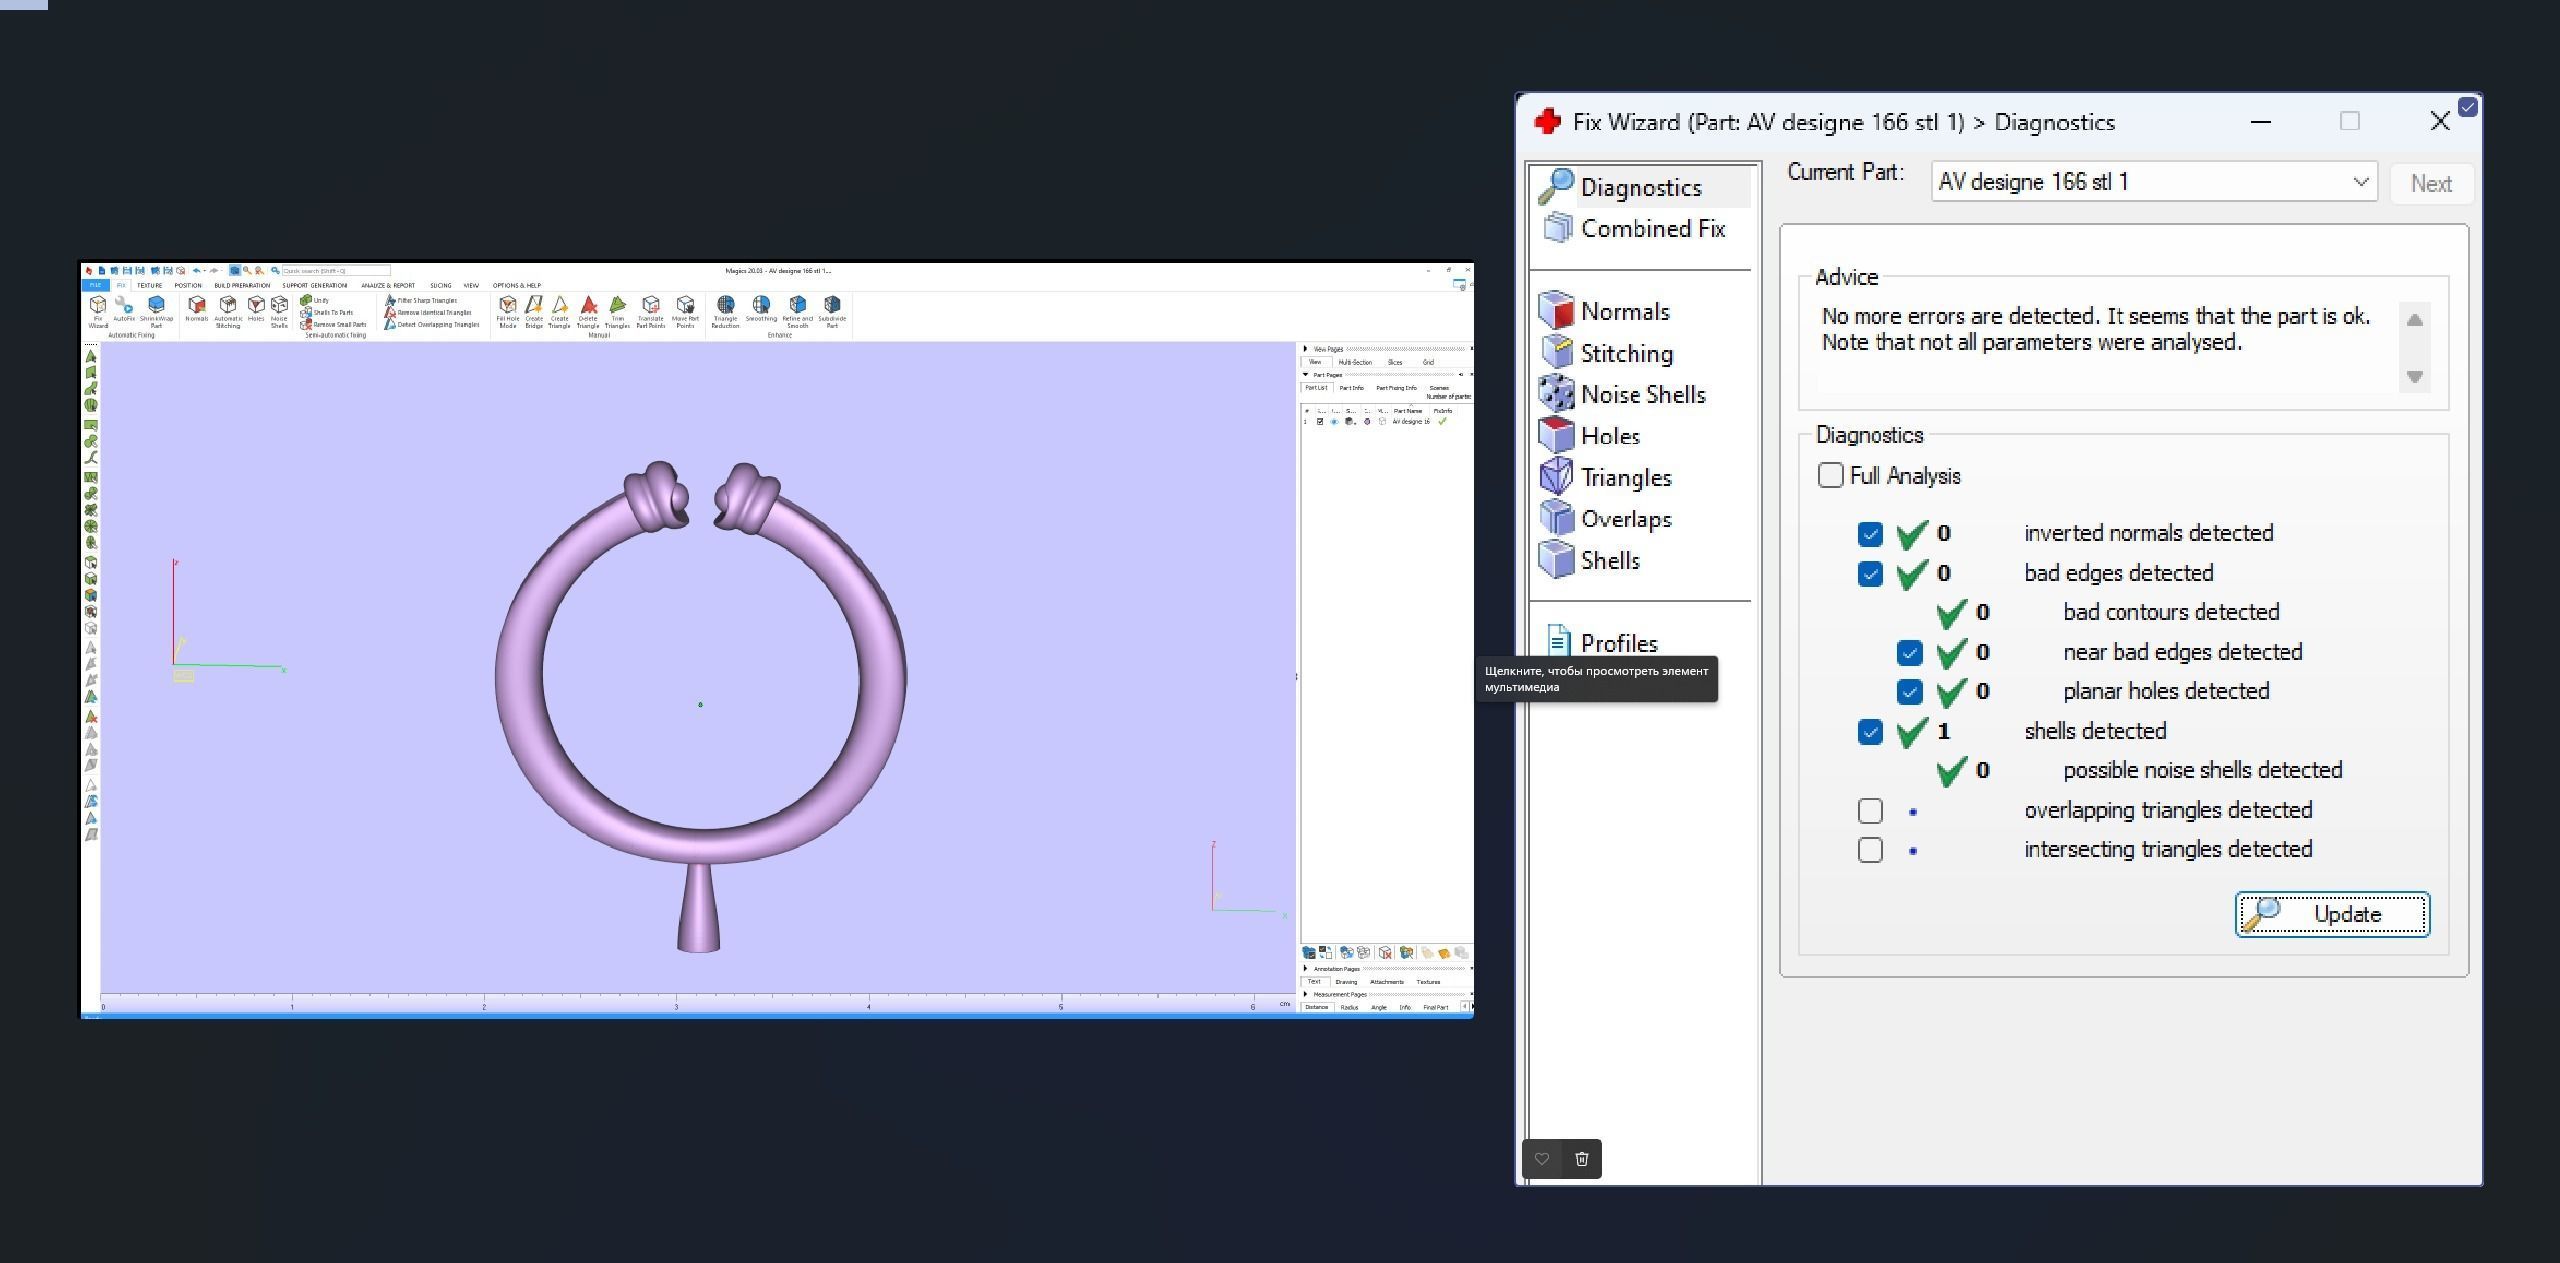Open the Shells fix page

1609,561
